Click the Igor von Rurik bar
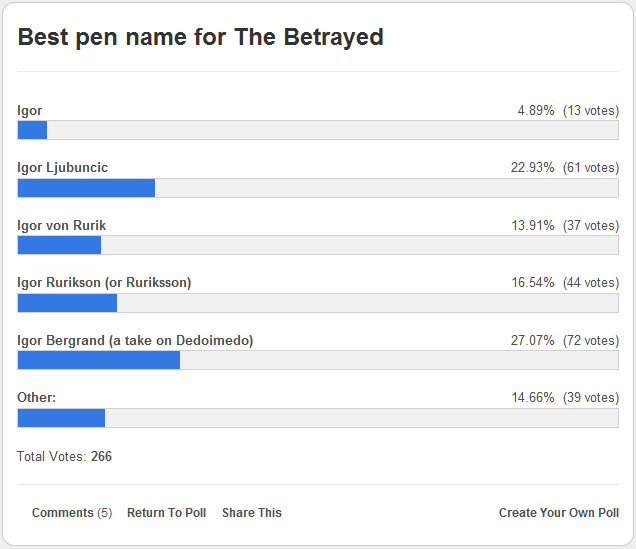The width and height of the screenshot is (636, 549). (318, 245)
